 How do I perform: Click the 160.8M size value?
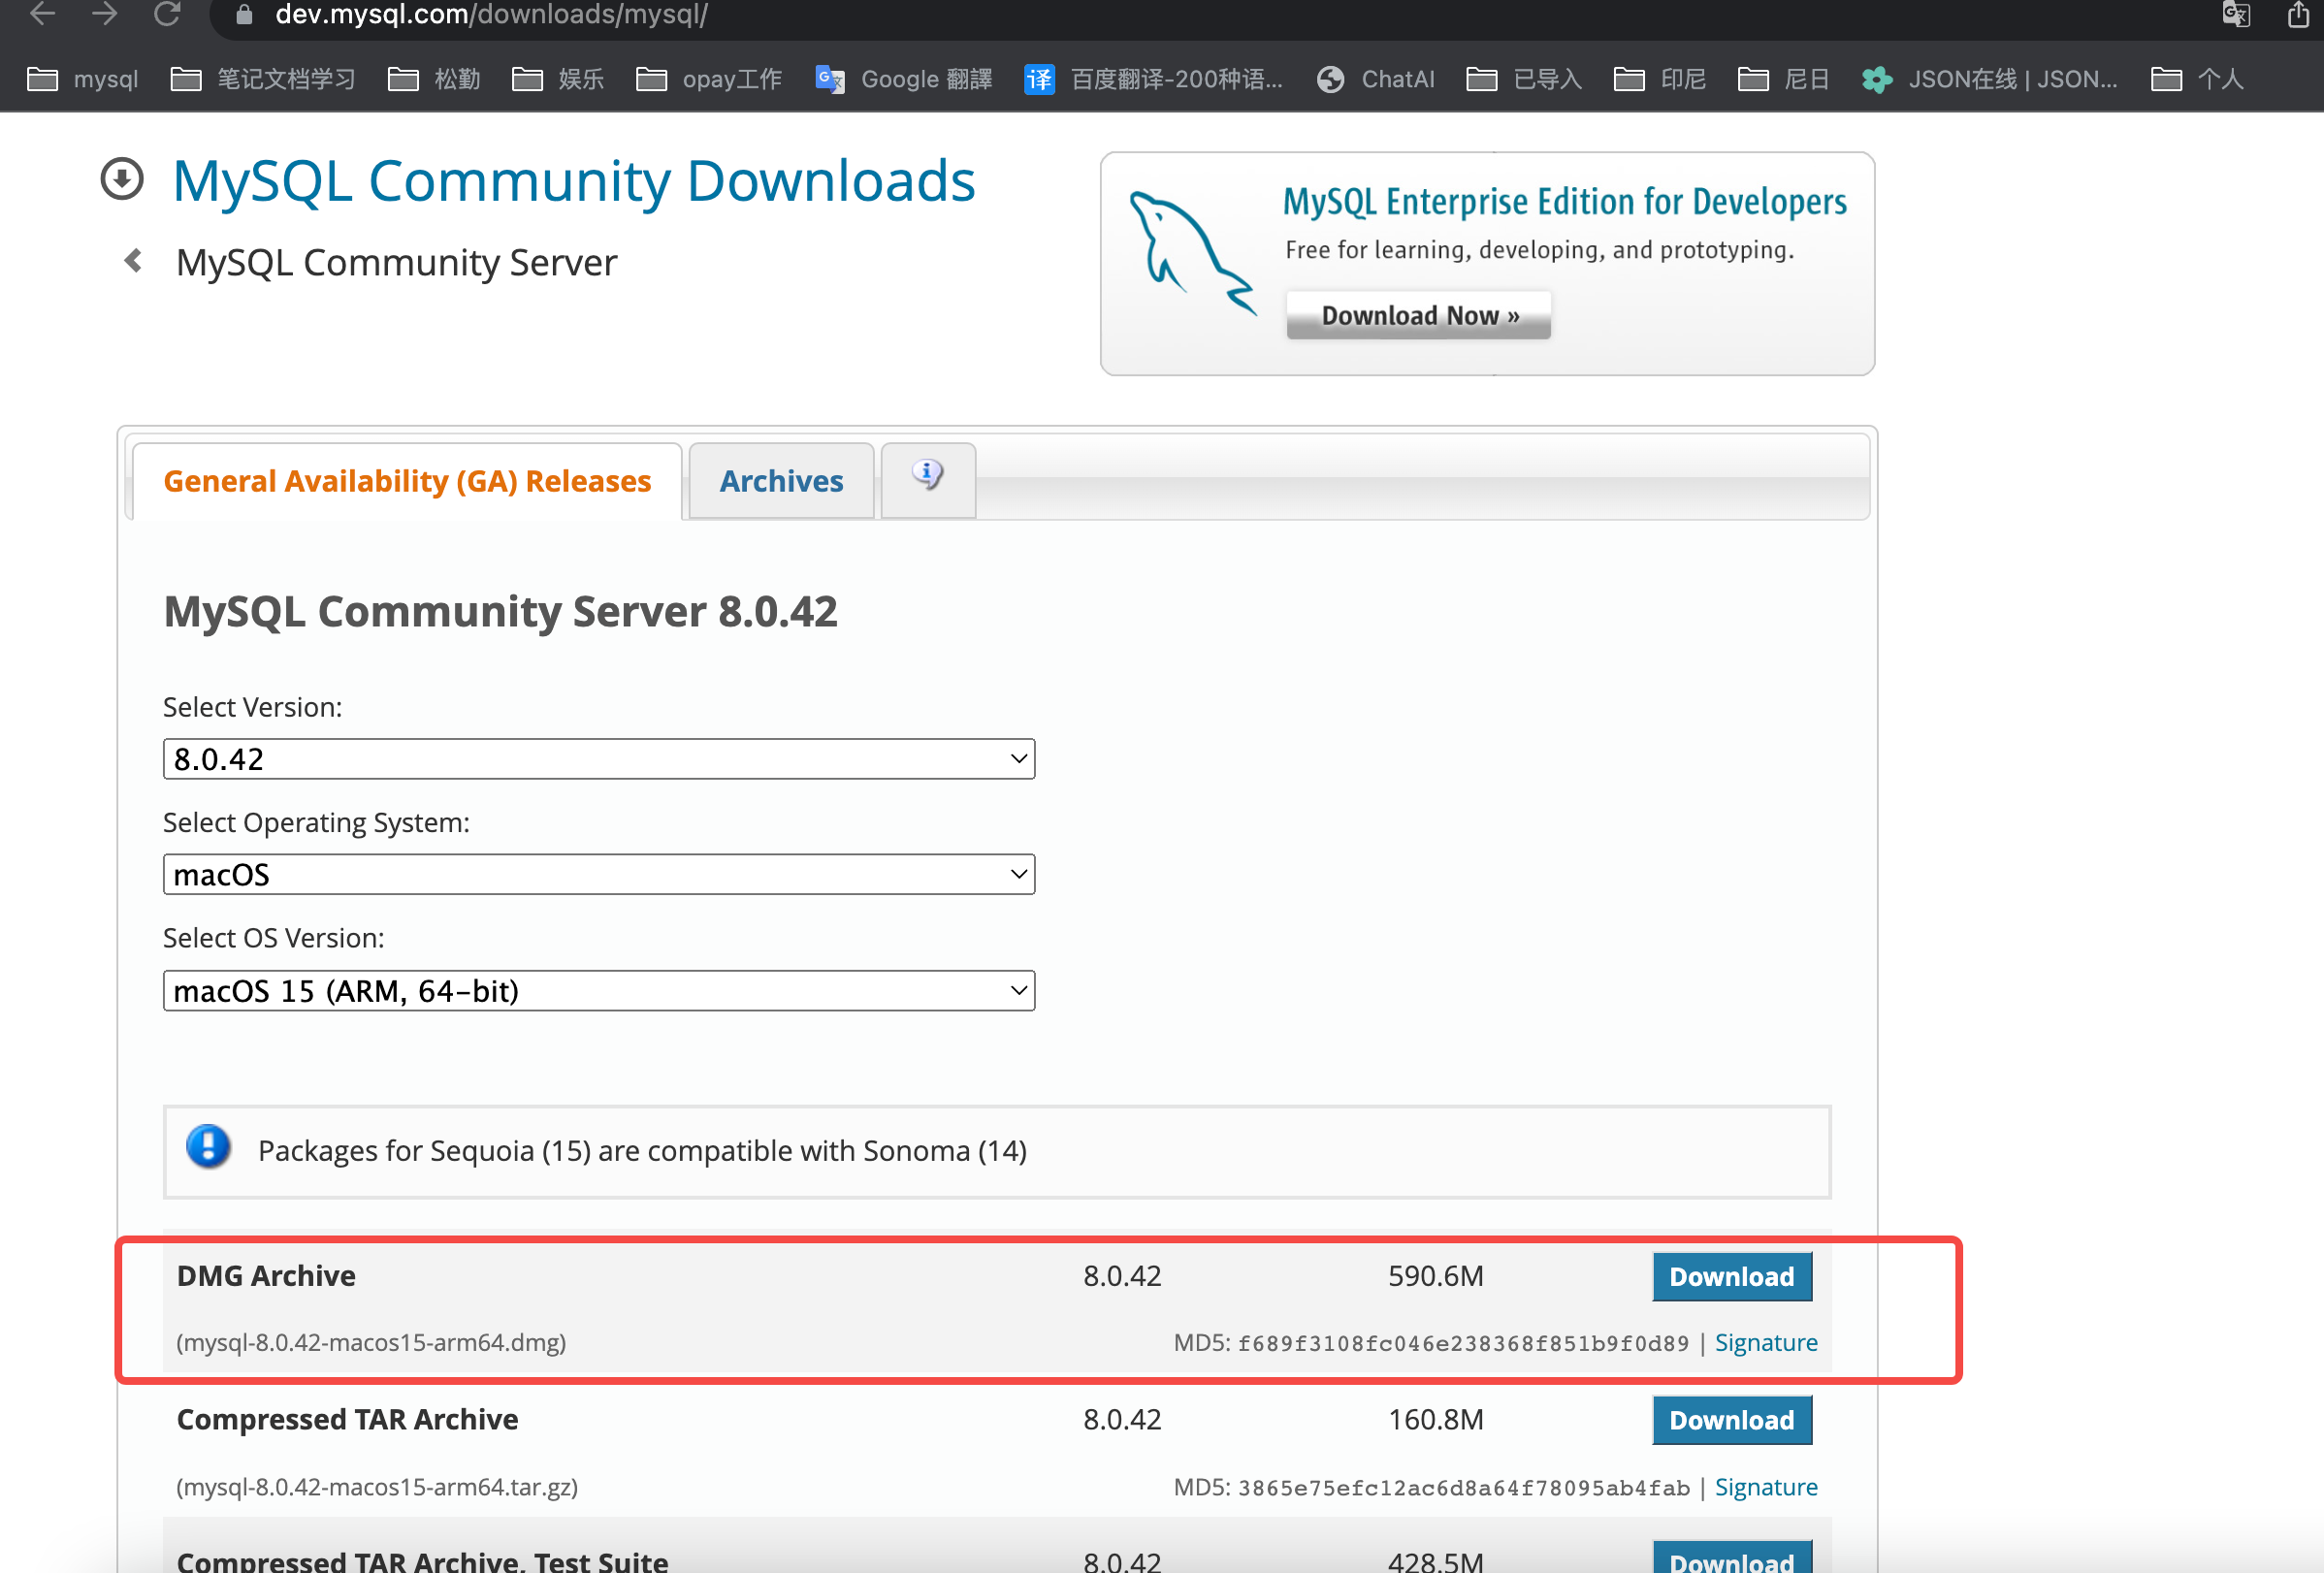[x=1435, y=1420]
